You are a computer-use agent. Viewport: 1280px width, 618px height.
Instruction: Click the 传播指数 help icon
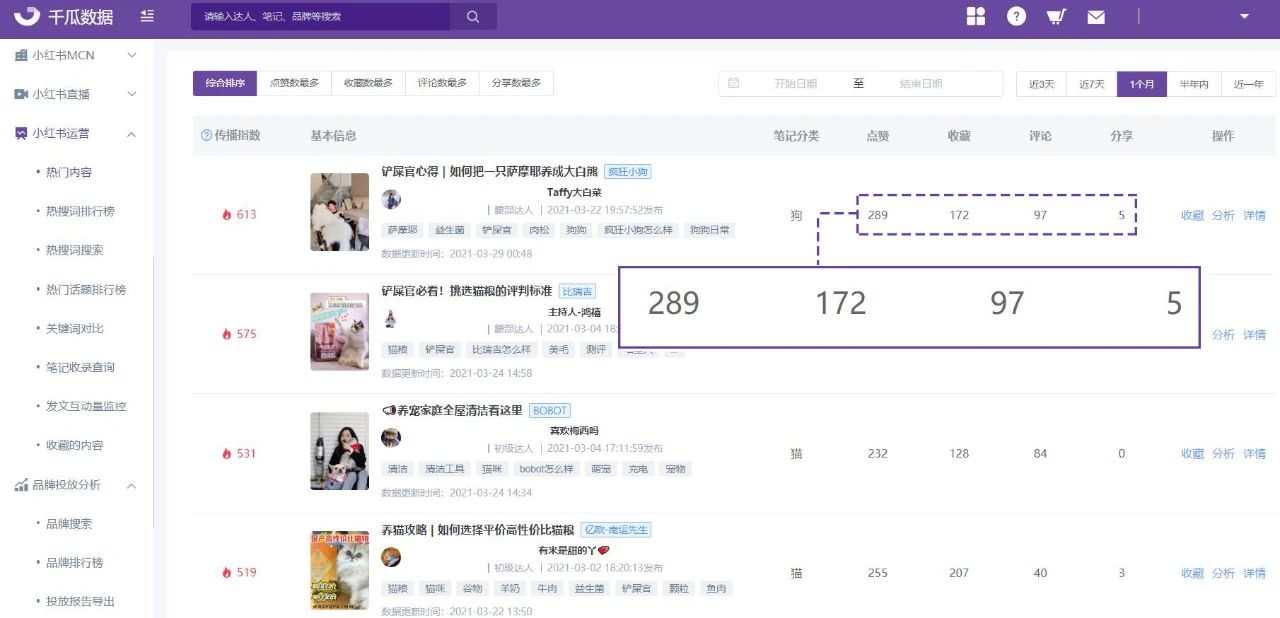207,135
